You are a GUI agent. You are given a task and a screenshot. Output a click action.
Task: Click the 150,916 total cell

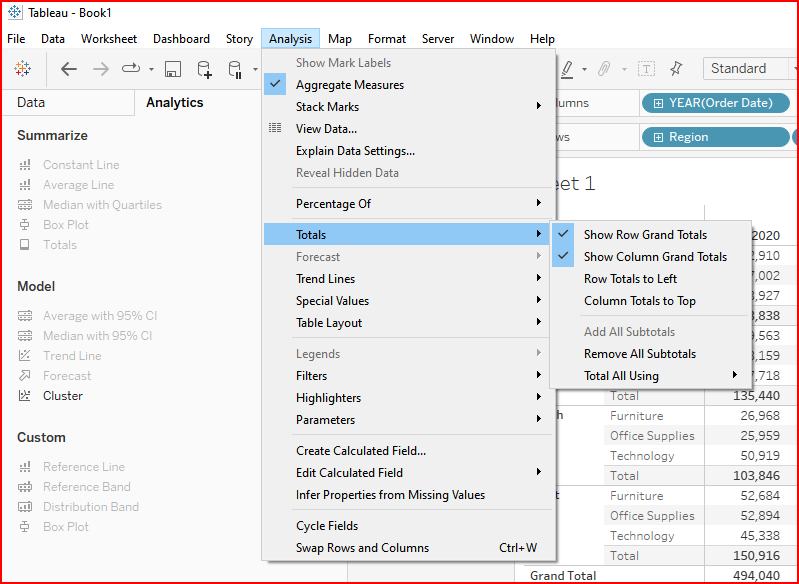click(756, 555)
